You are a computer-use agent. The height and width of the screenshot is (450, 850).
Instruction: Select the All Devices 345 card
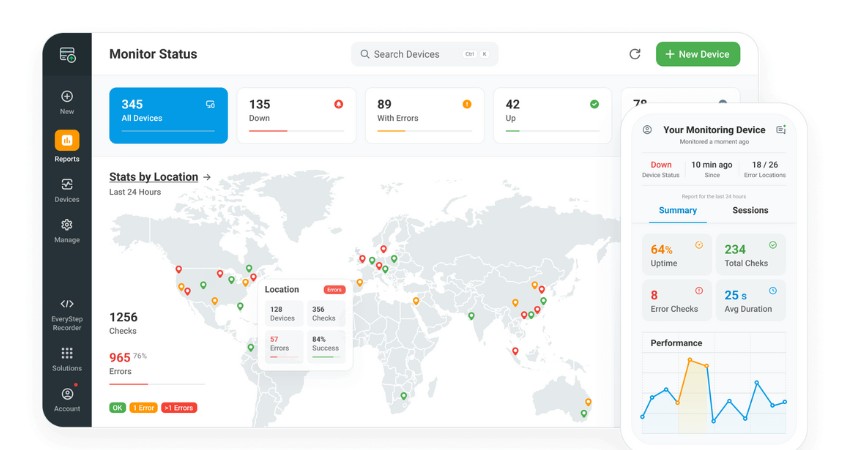168,115
